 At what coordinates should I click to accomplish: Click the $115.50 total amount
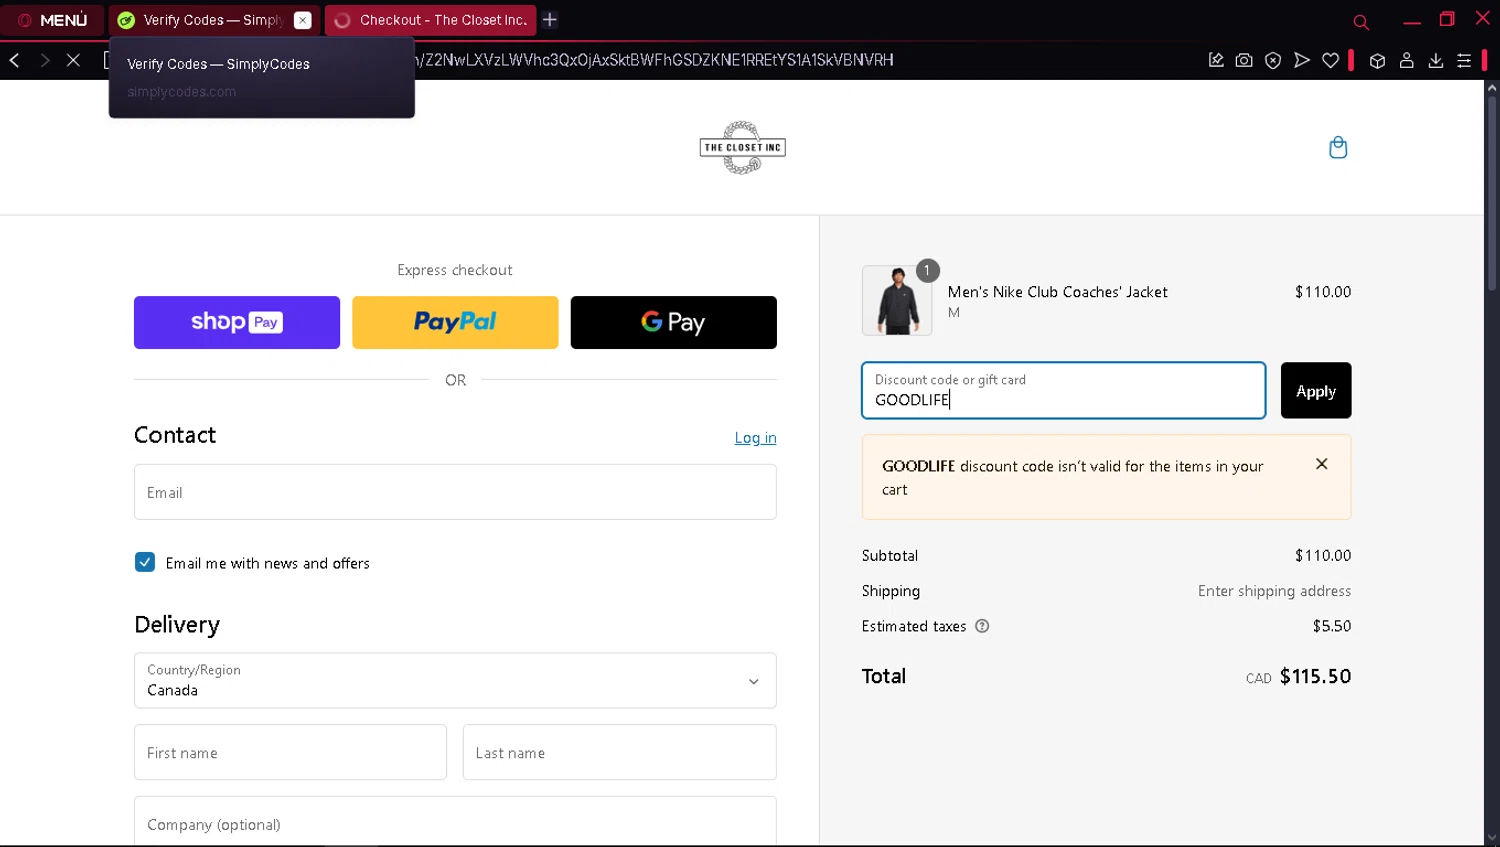pos(1315,676)
